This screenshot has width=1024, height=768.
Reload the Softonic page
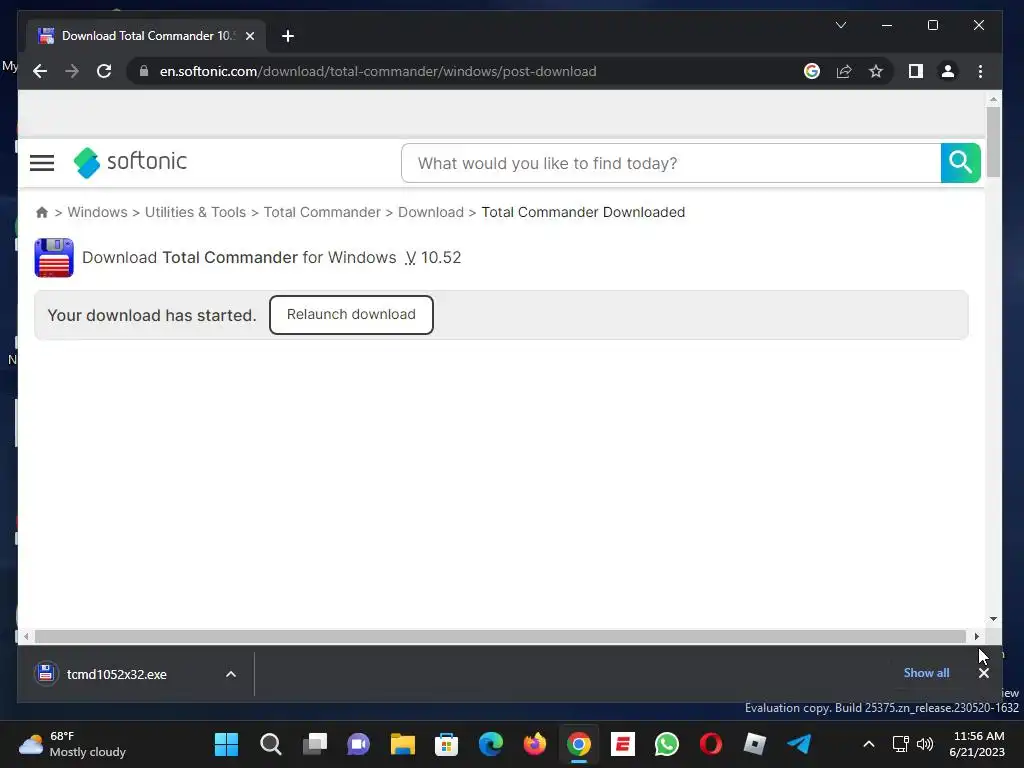pos(104,71)
